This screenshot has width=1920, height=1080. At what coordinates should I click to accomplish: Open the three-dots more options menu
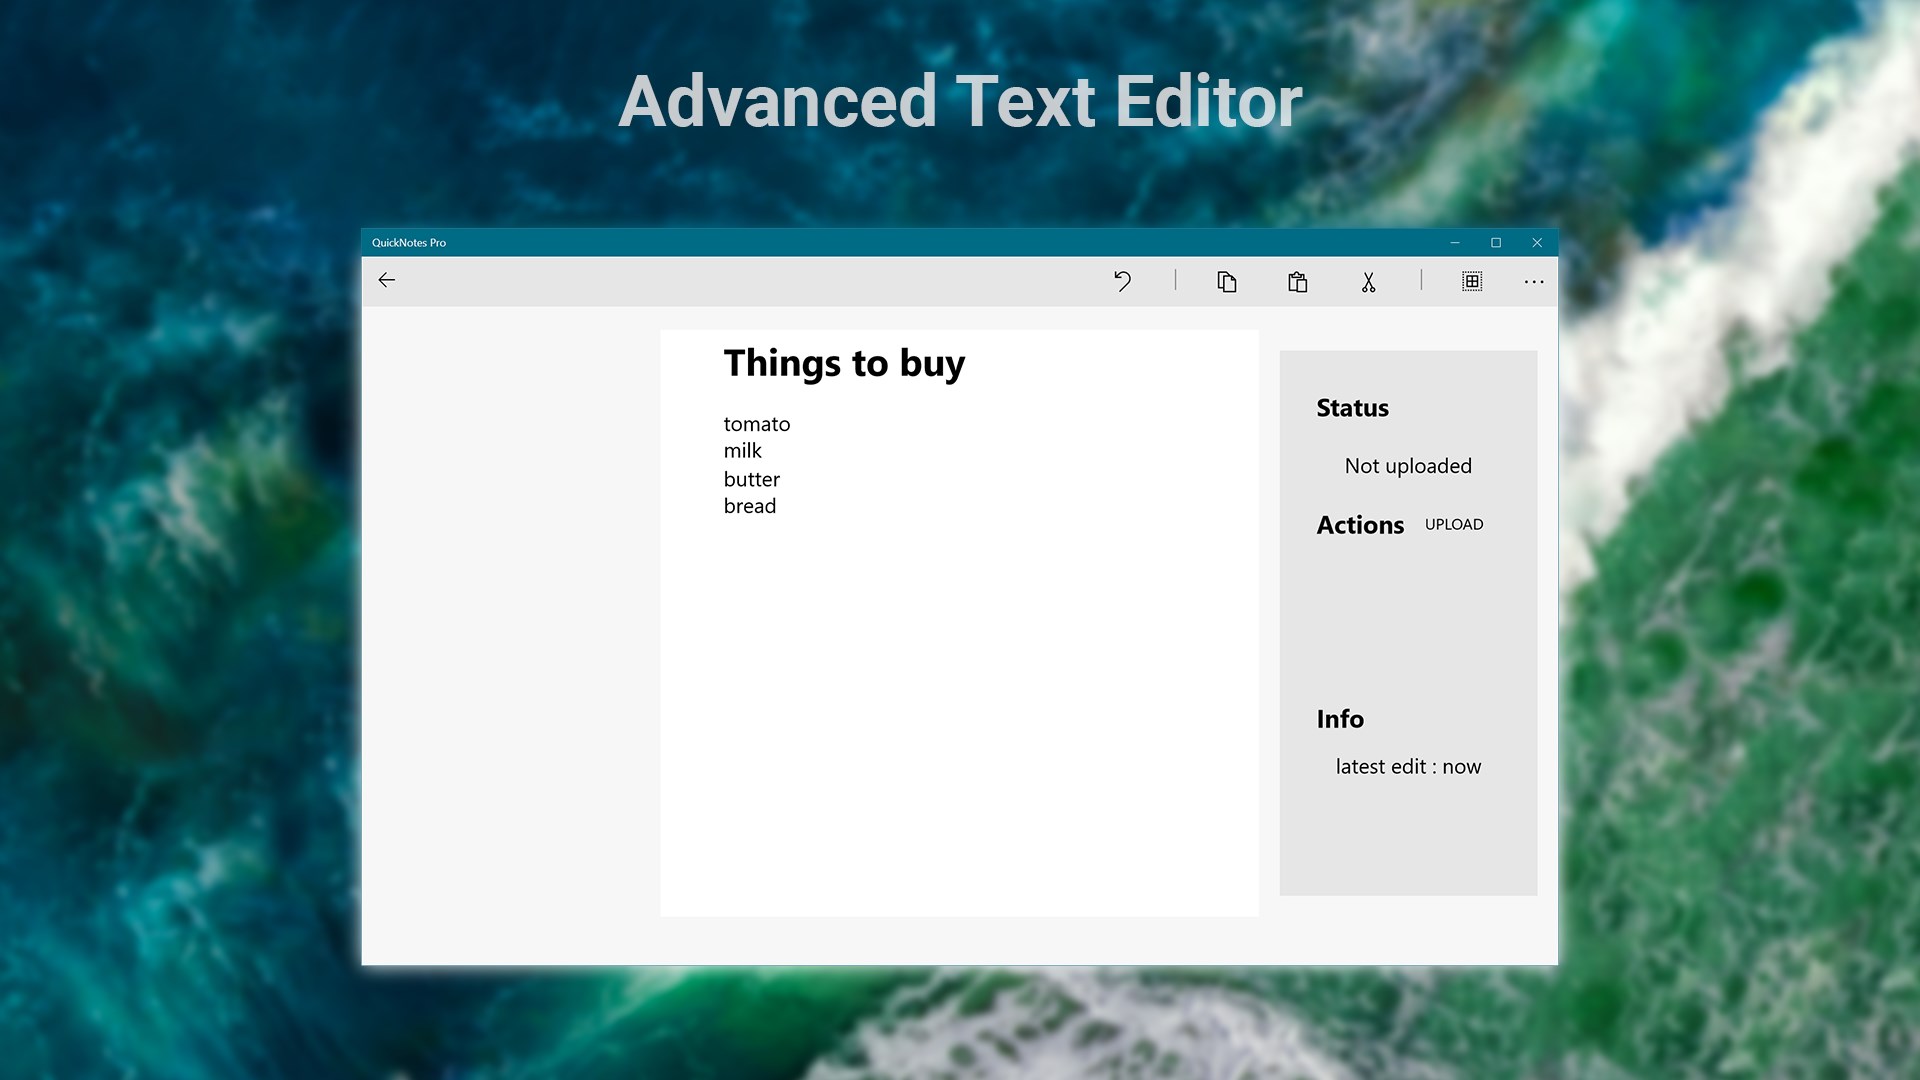(1534, 282)
